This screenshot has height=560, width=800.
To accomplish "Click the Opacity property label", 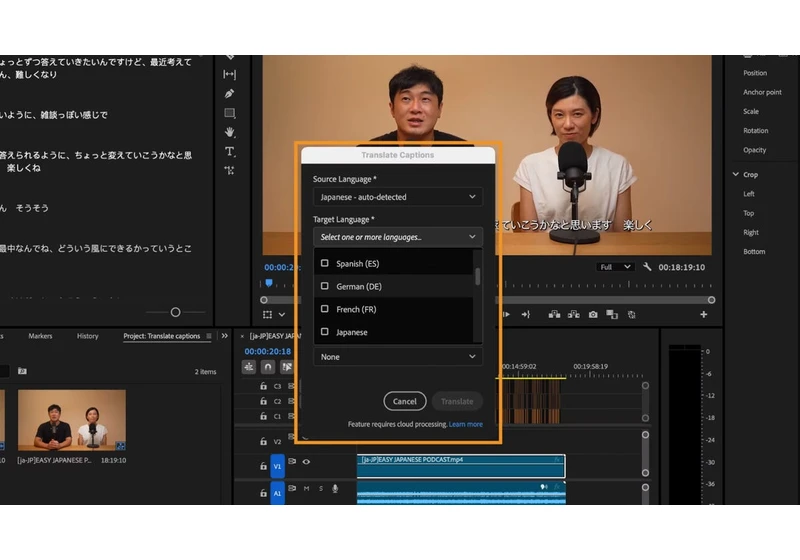I will (754, 150).
